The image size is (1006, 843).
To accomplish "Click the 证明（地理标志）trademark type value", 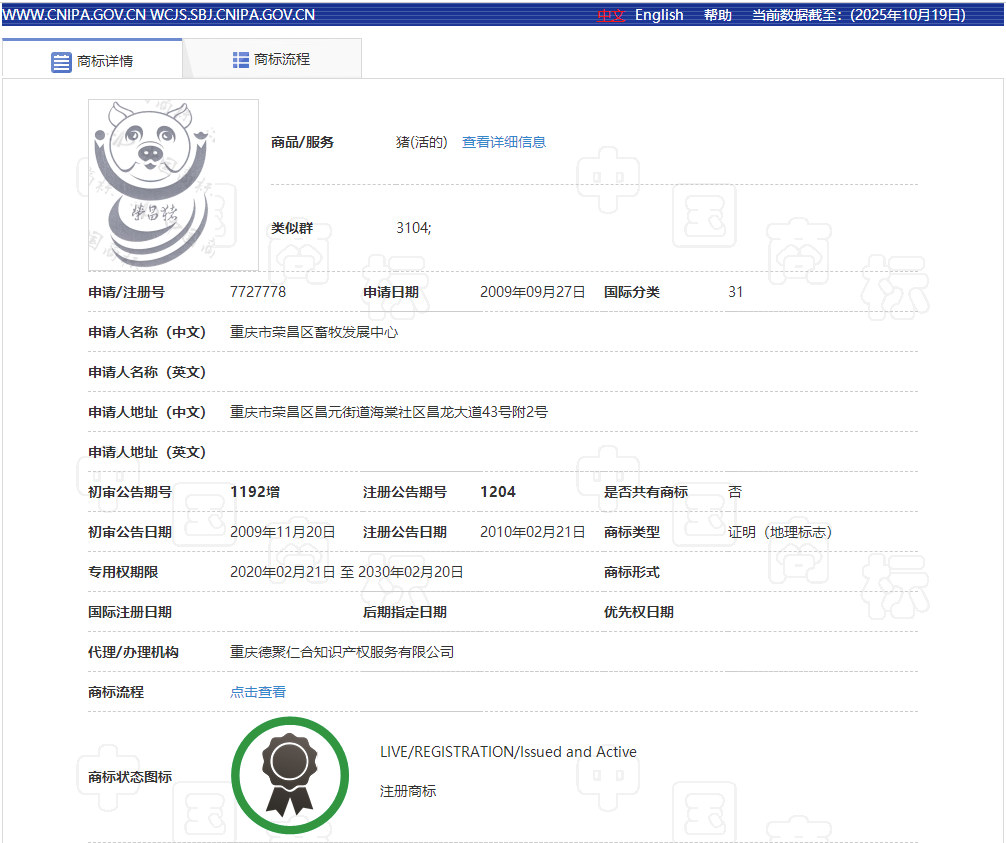I will tap(780, 532).
